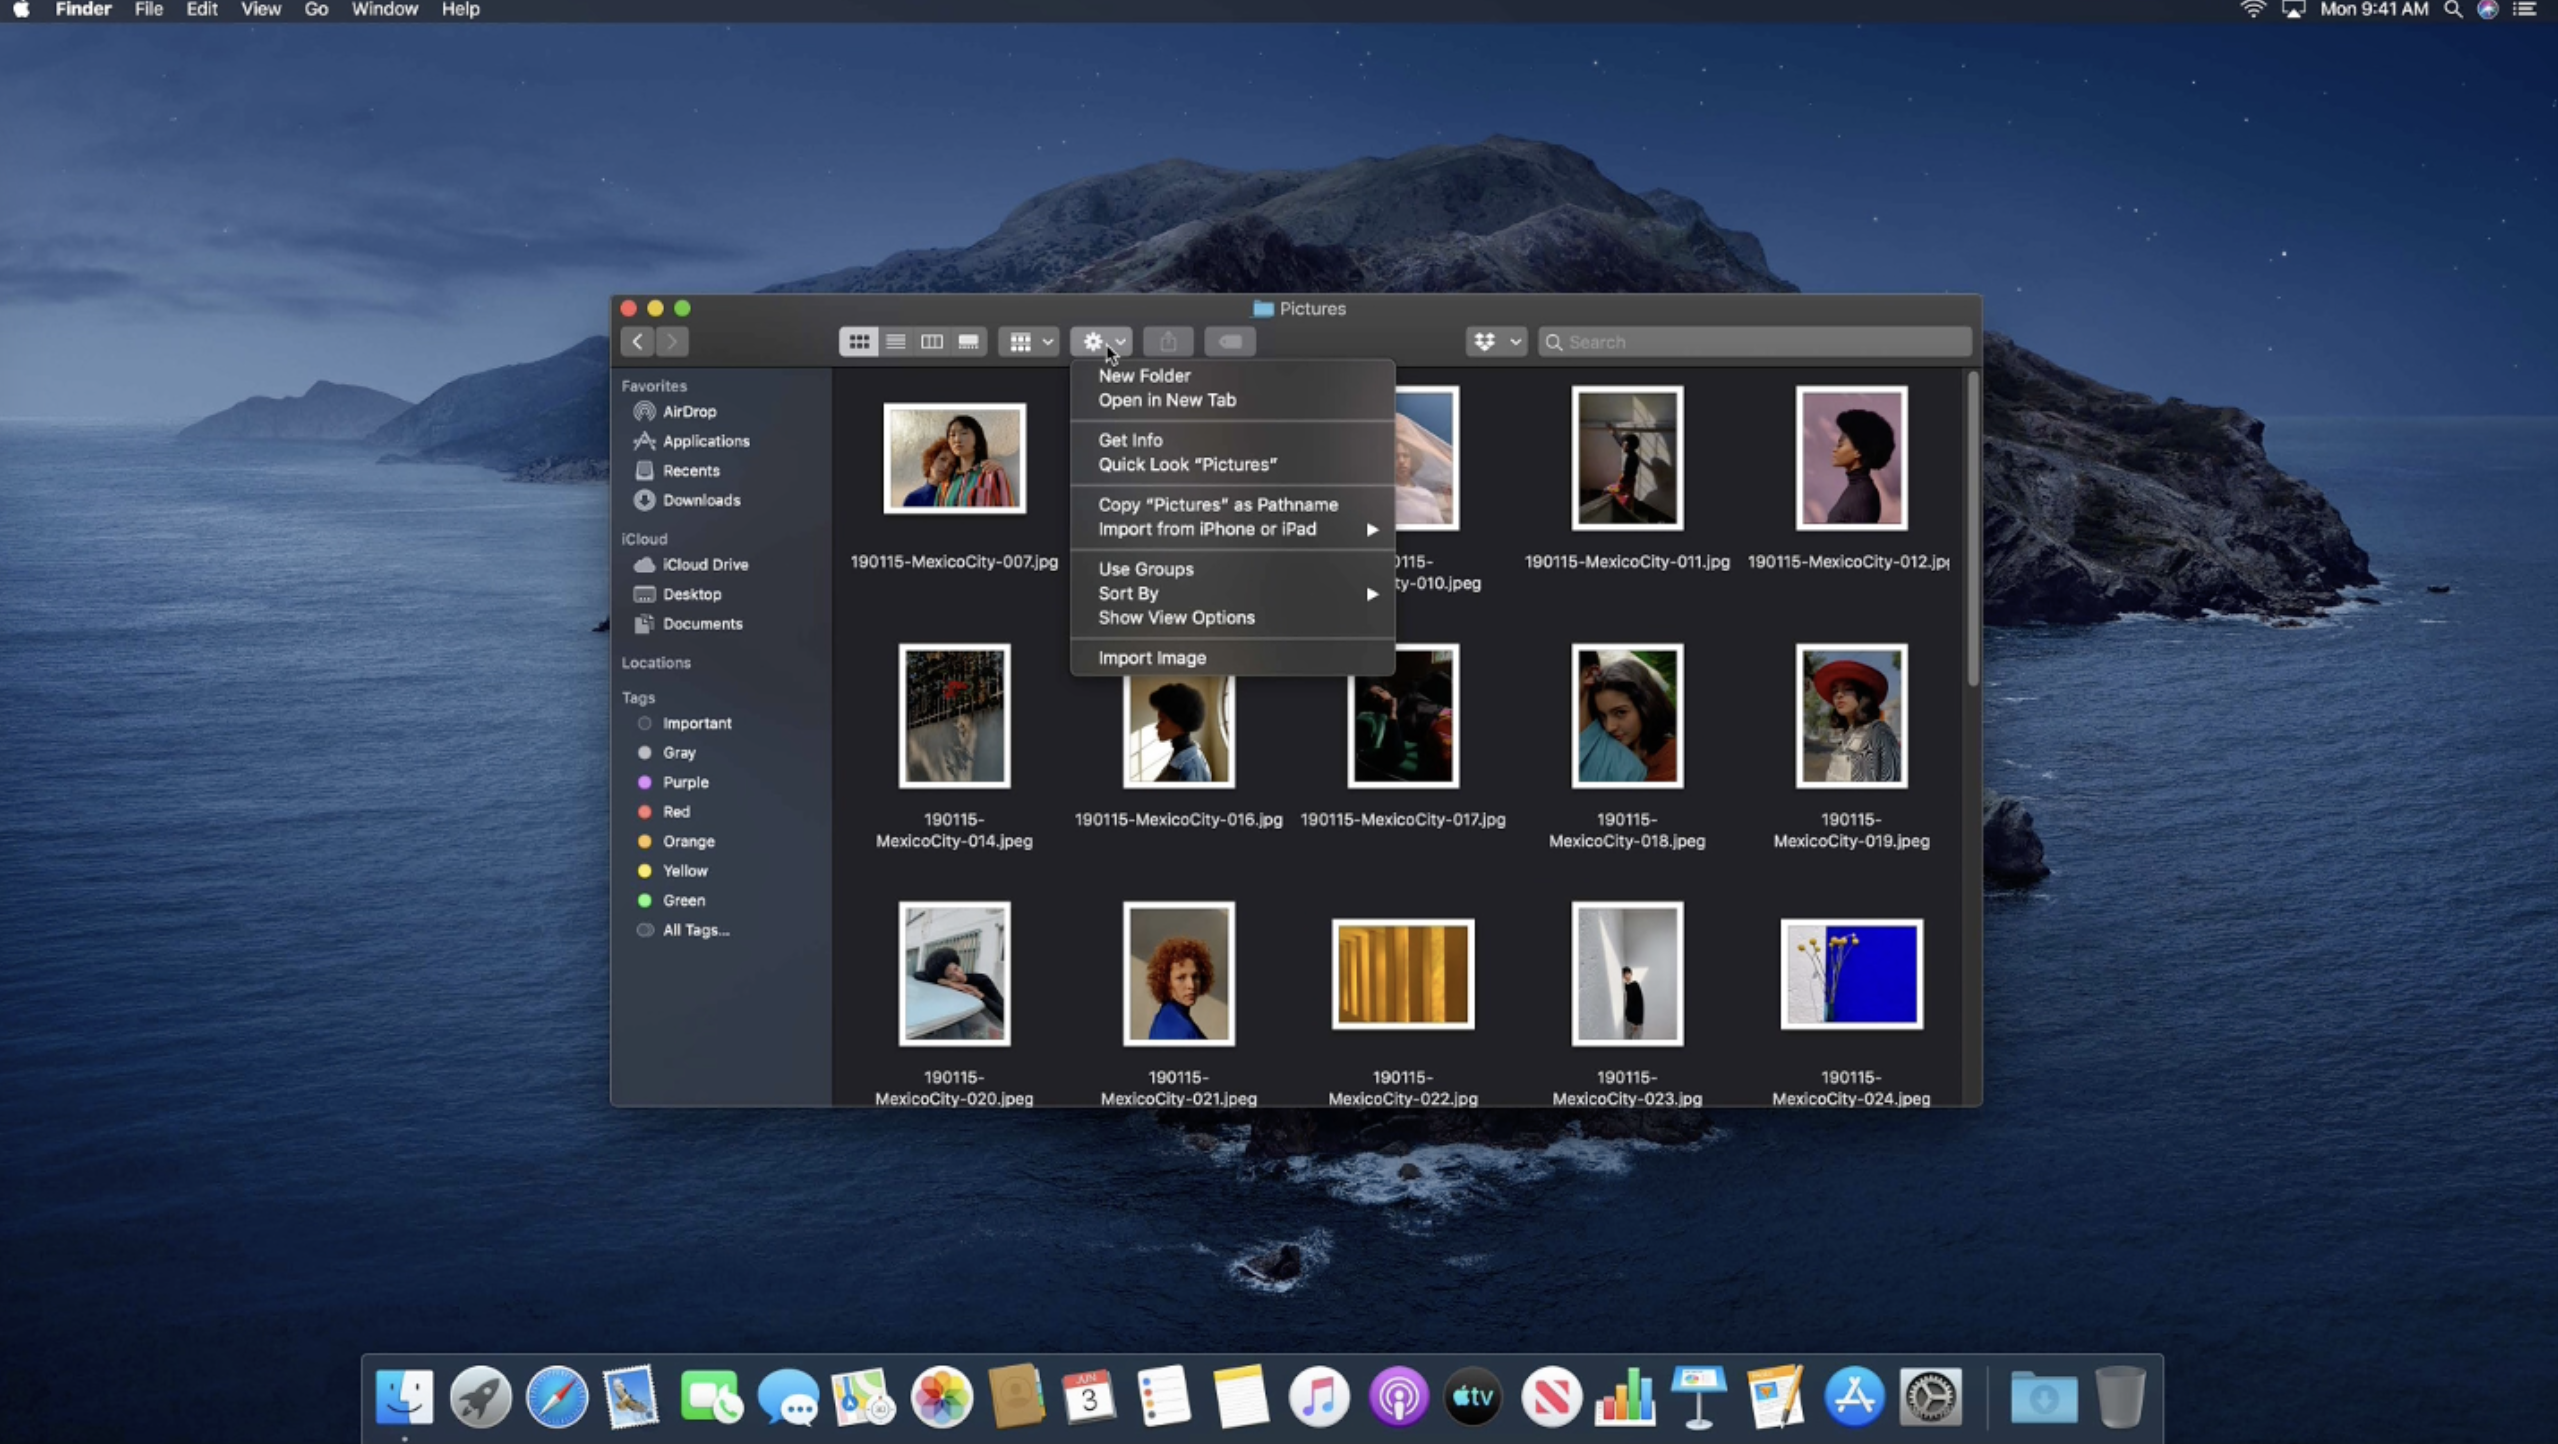Screen dimensions: 2558x1444
Task: Switch to gallery view in toolbar
Action: point(968,342)
